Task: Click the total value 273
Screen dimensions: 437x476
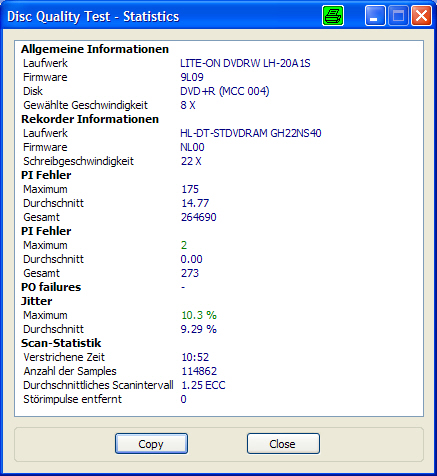Action: point(190,273)
